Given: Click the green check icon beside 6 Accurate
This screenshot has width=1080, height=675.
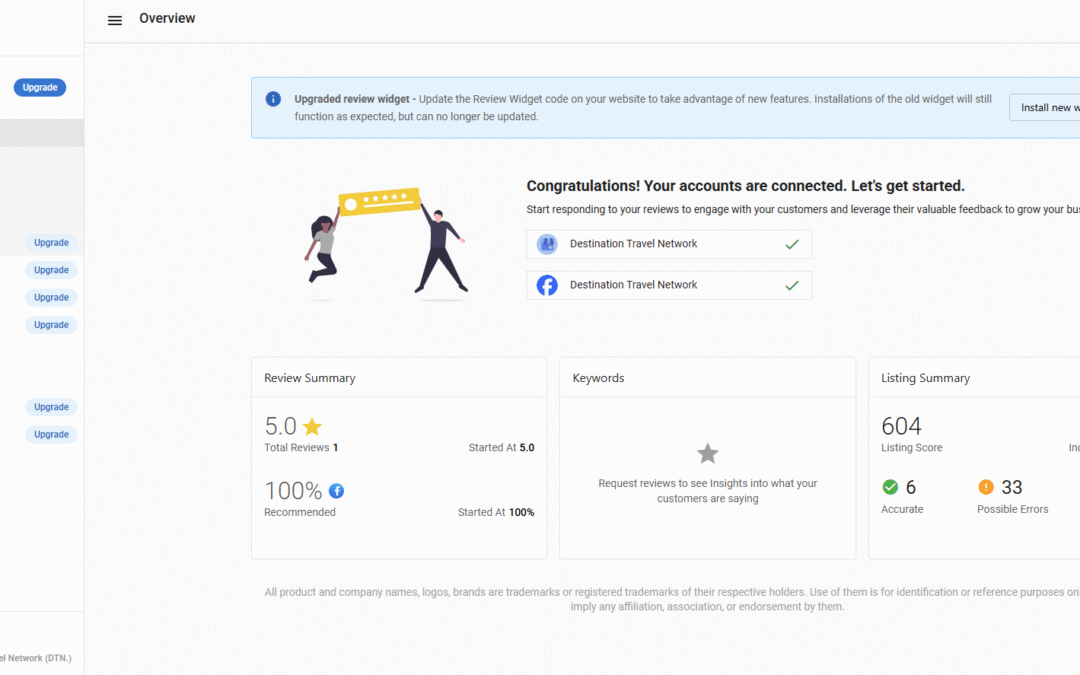Looking at the screenshot, I should pos(890,487).
